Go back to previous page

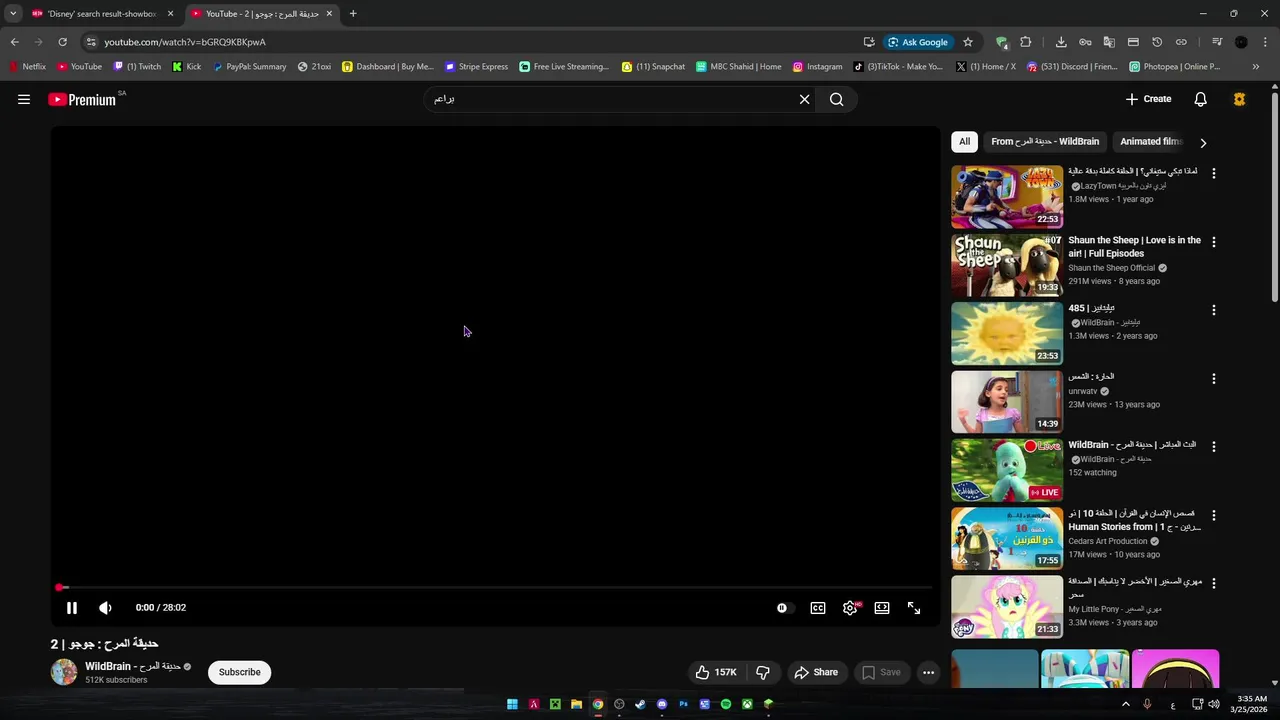coord(14,42)
